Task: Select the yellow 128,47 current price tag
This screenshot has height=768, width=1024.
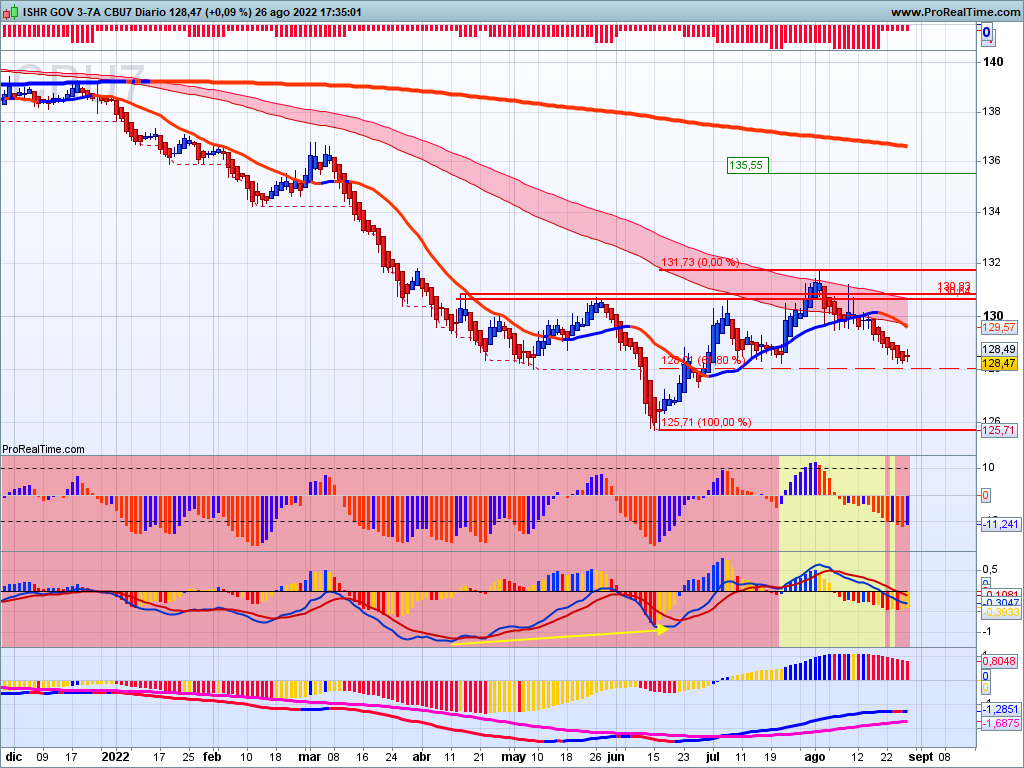Action: click(x=999, y=364)
